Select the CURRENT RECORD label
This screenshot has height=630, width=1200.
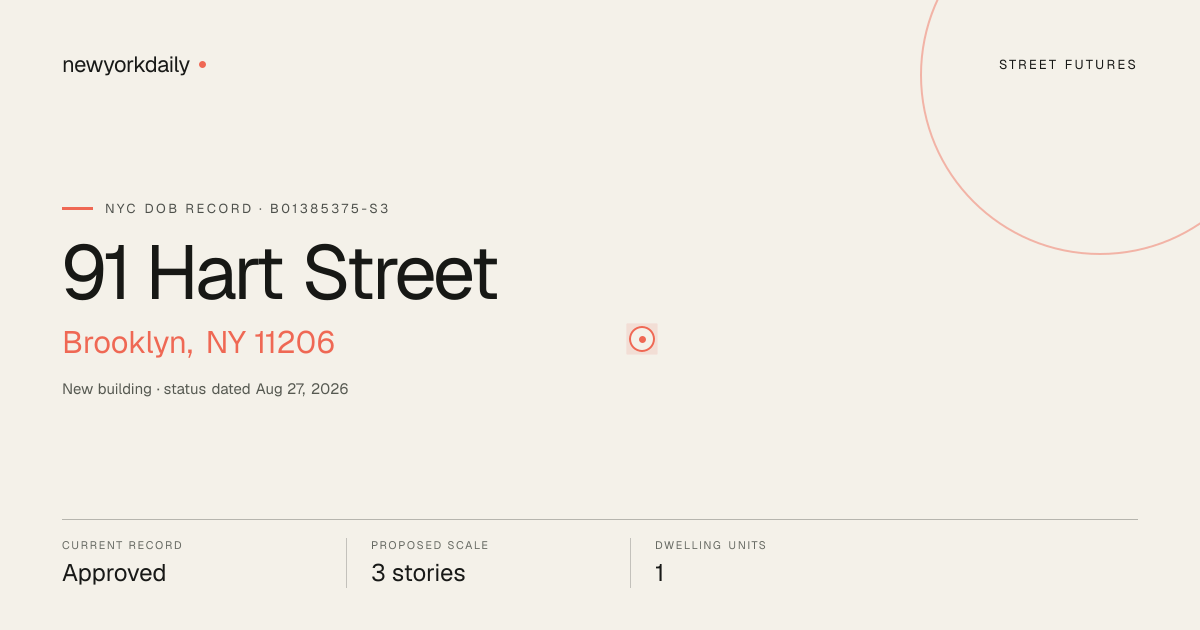[x=122, y=546]
